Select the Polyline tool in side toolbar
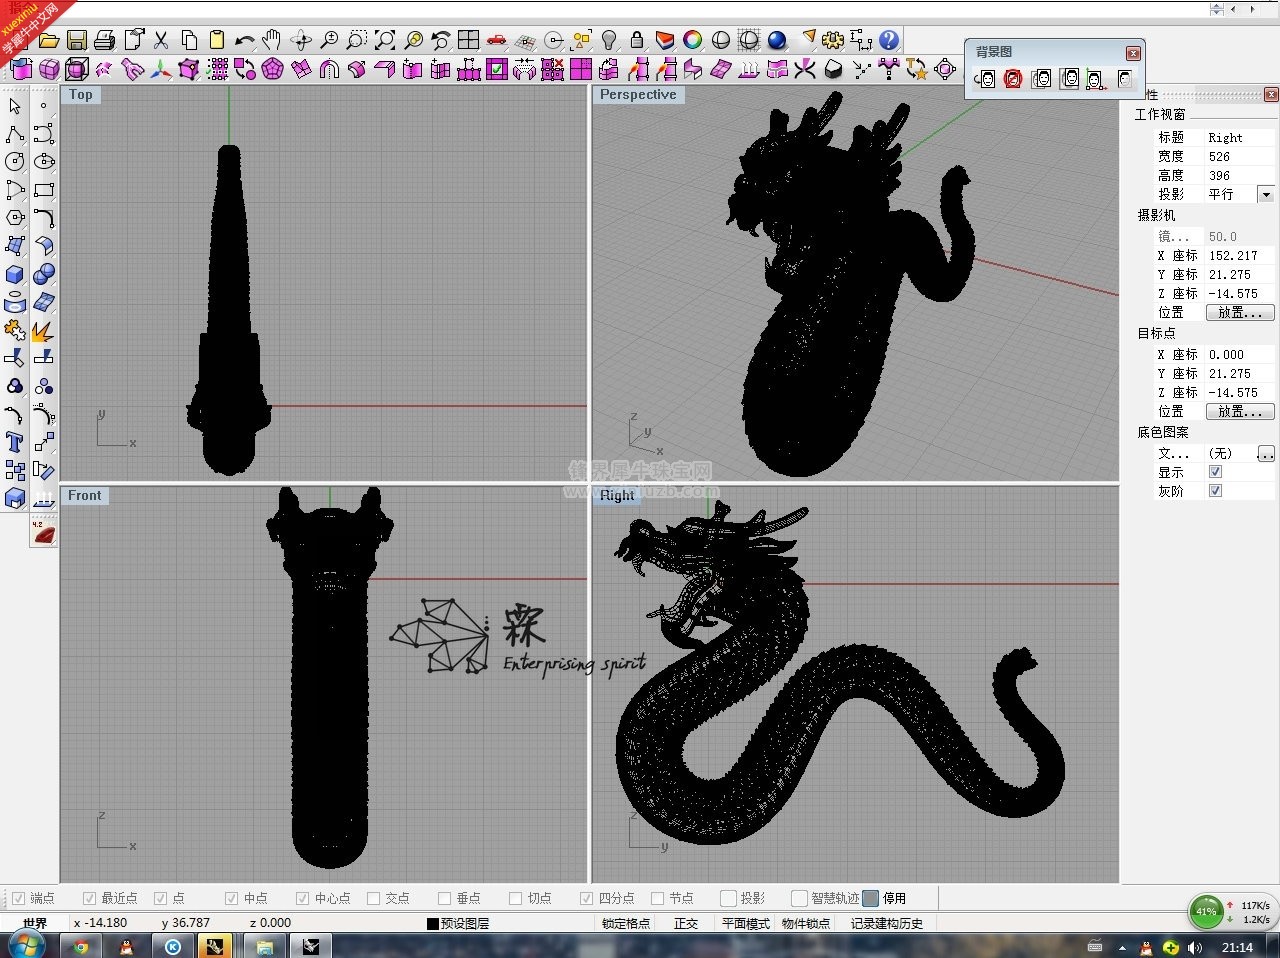The width and height of the screenshot is (1280, 958). 15,134
